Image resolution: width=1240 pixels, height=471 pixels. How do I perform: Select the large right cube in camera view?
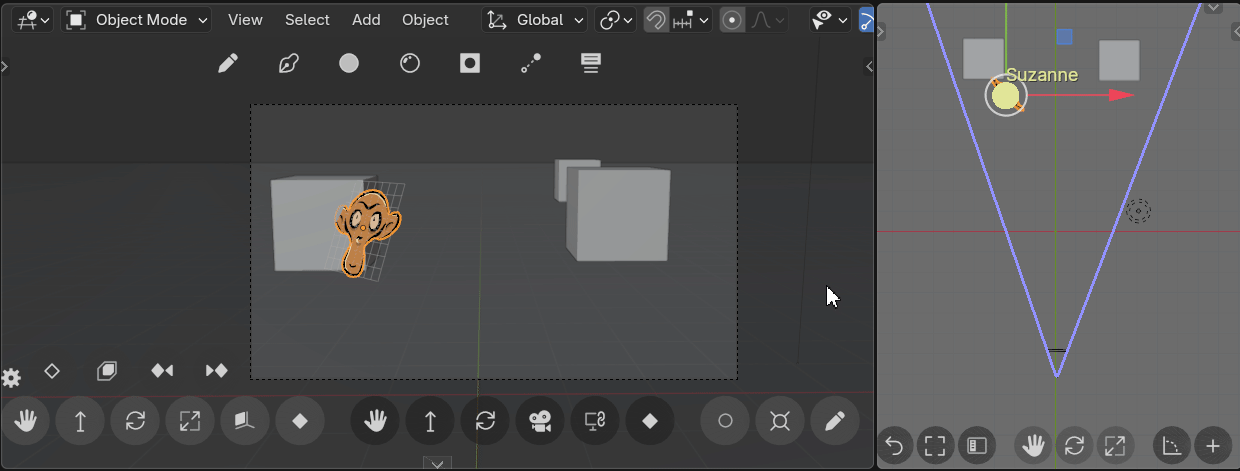618,214
